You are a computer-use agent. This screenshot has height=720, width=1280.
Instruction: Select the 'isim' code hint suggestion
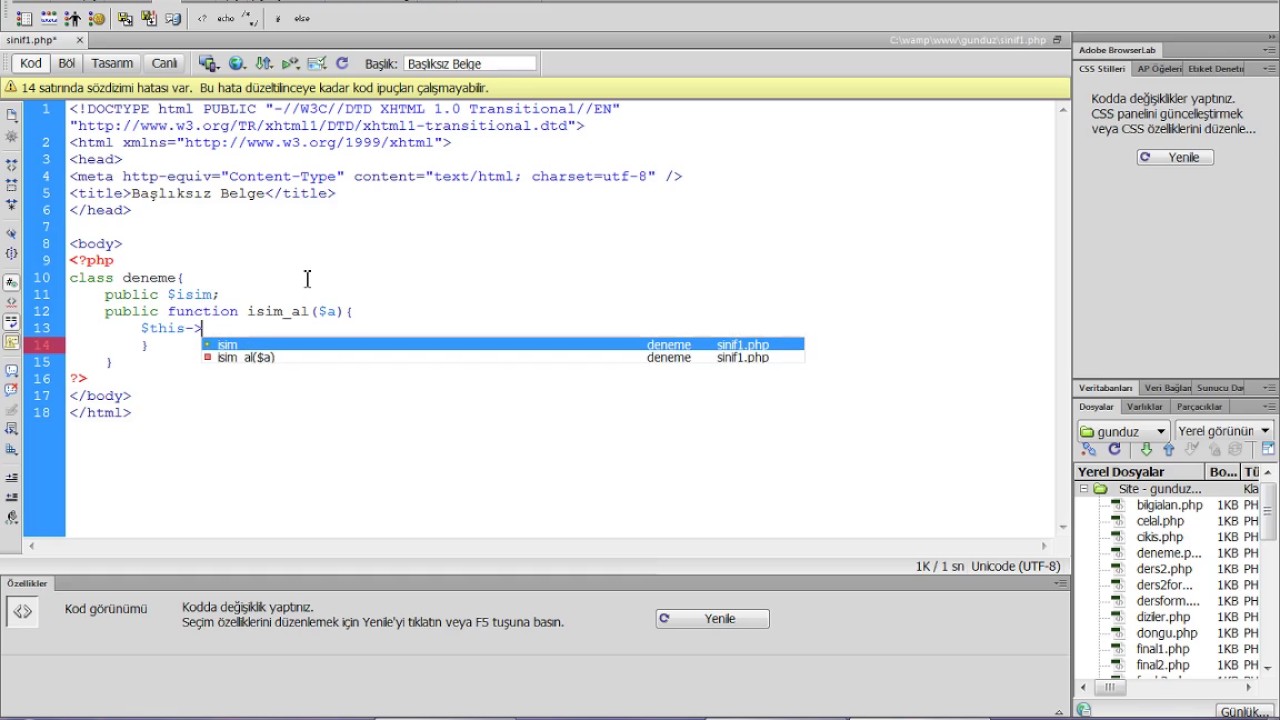[x=503, y=344]
